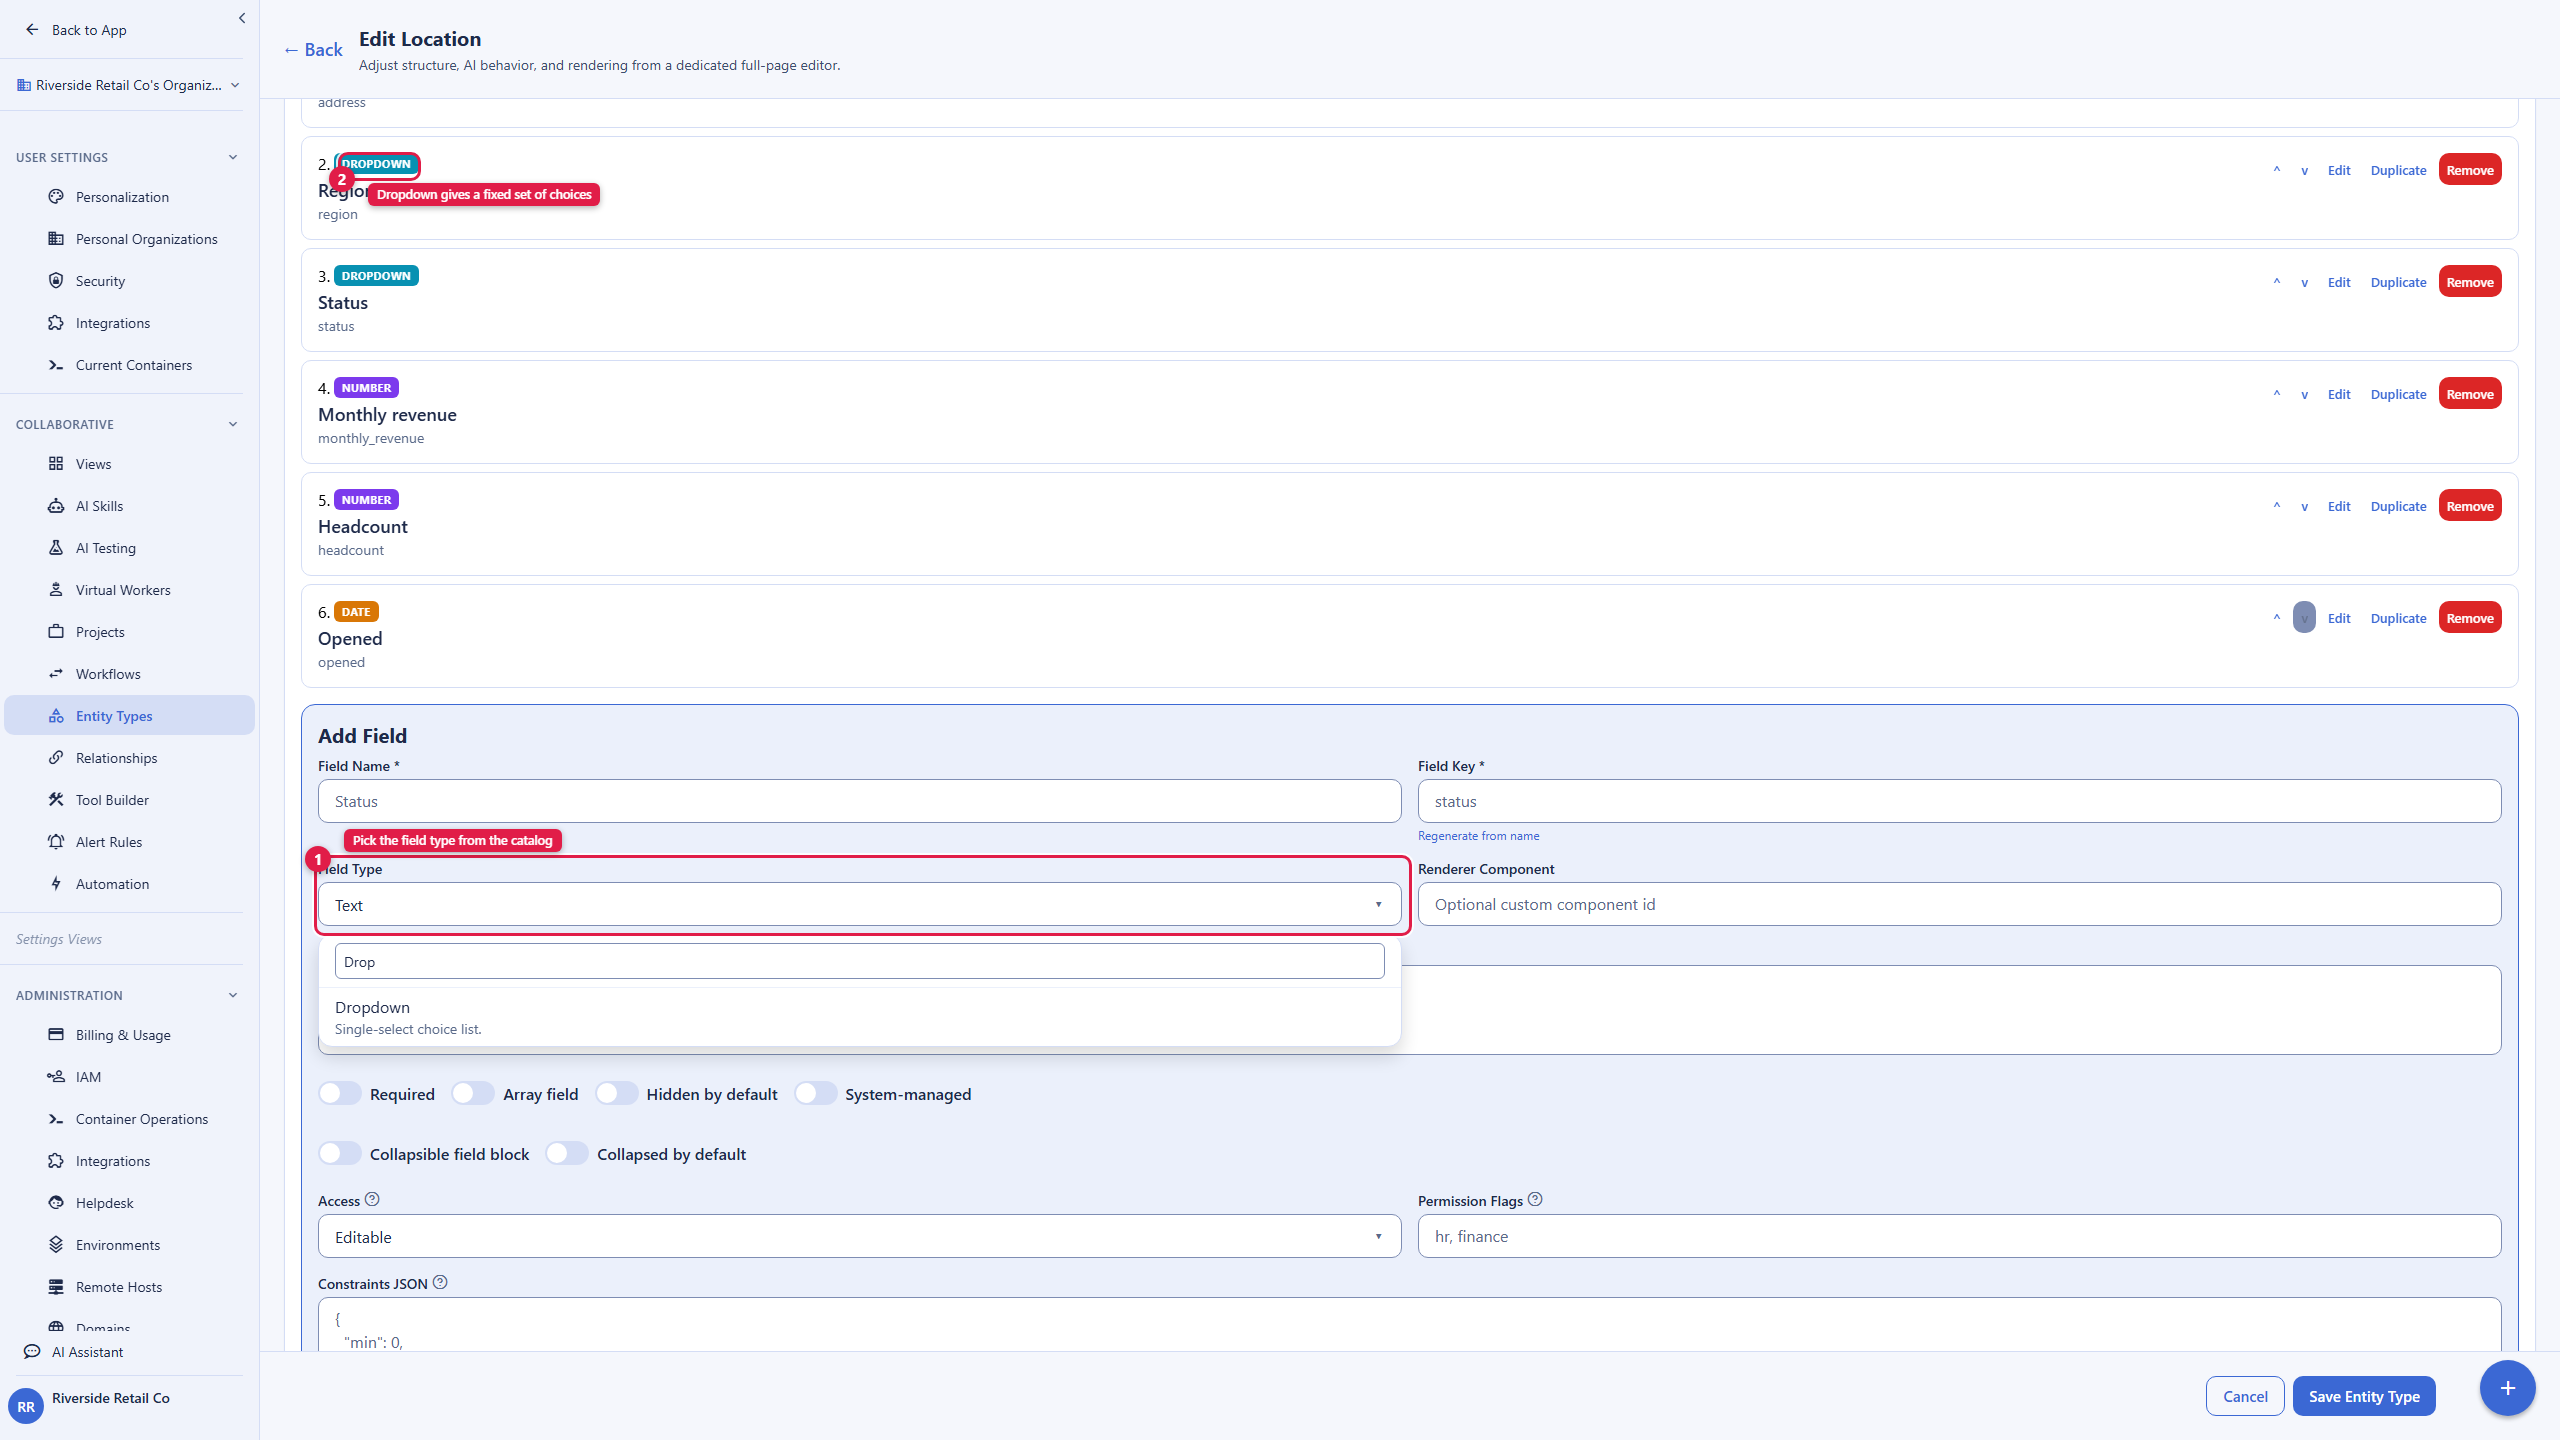Remove the Opened date field
Image resolution: width=2560 pixels, height=1440 pixels.
point(2470,618)
